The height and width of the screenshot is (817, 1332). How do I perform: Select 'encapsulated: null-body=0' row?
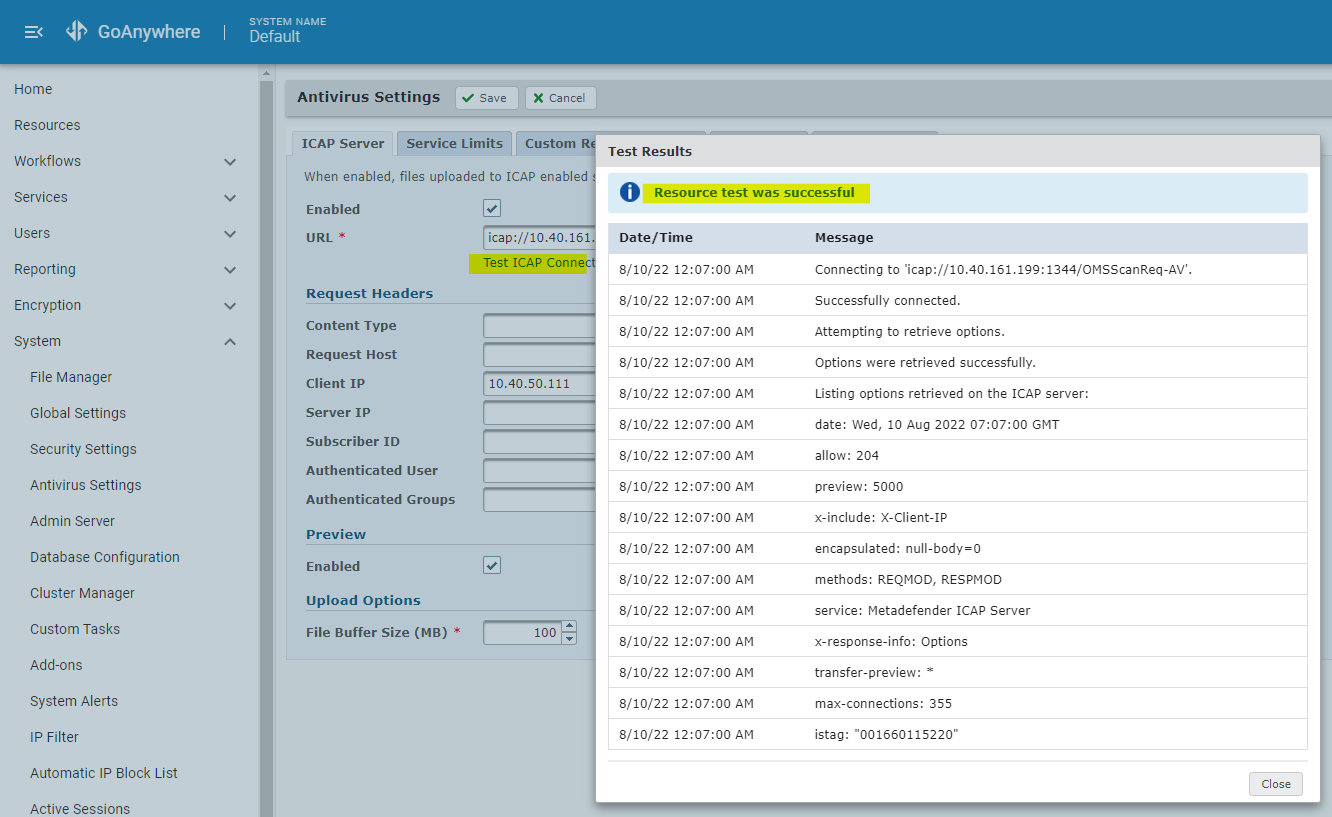[957, 548]
